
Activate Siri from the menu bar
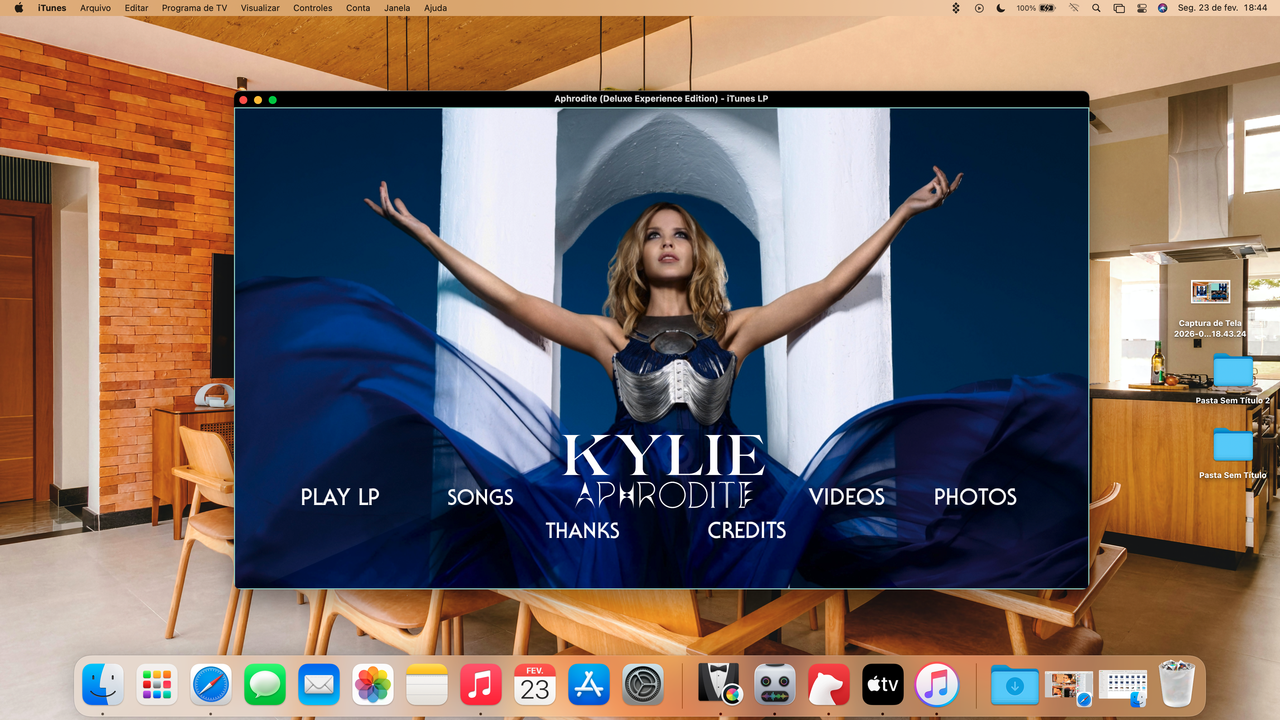1162,8
